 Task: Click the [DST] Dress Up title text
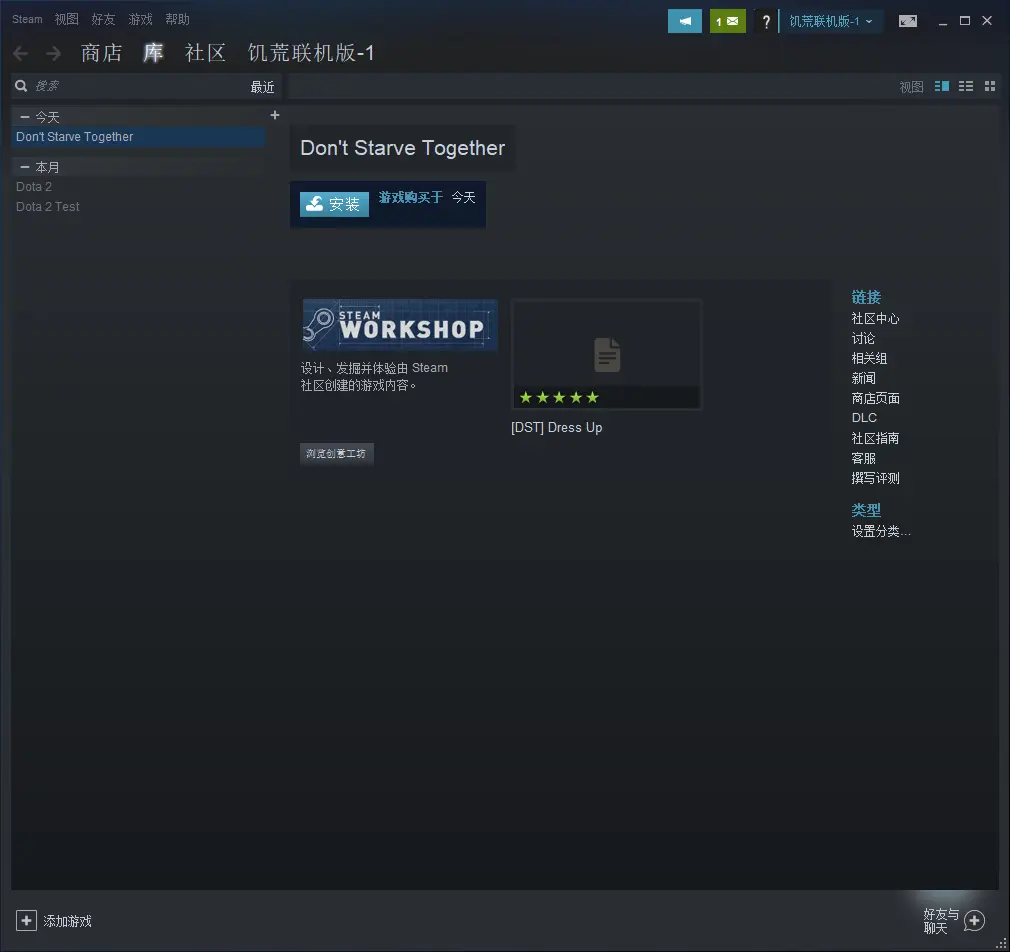(x=557, y=428)
